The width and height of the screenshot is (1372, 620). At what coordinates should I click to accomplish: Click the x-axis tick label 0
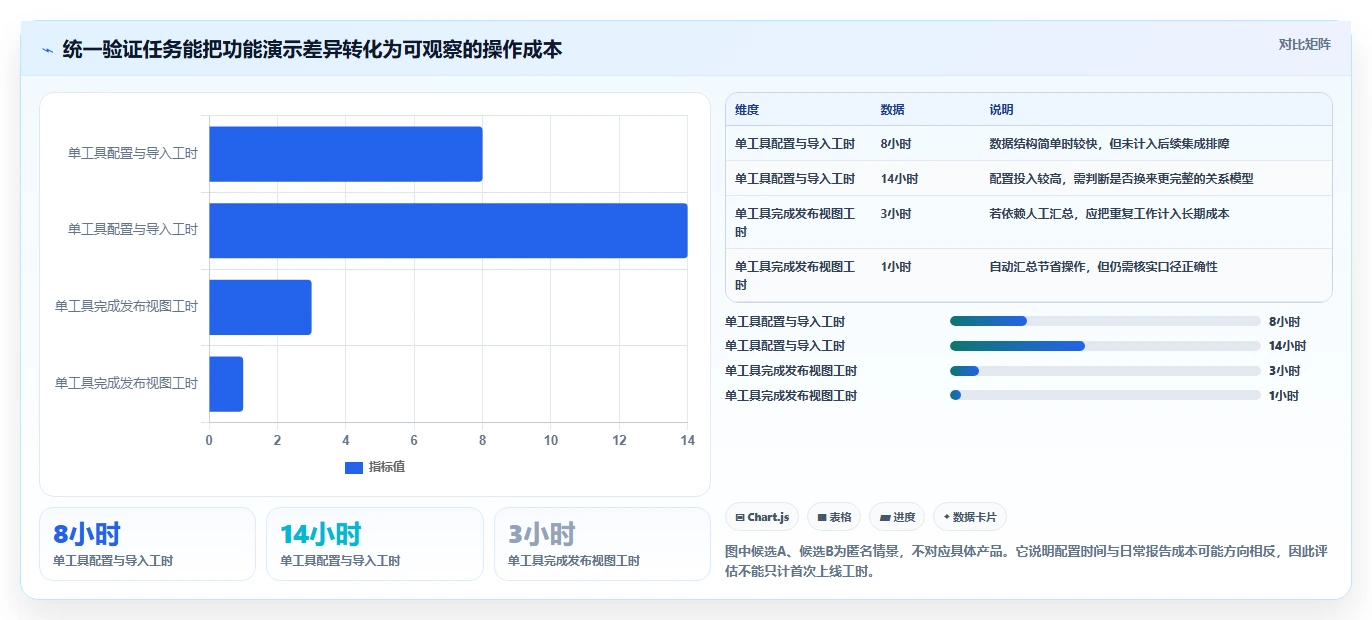tap(209, 440)
